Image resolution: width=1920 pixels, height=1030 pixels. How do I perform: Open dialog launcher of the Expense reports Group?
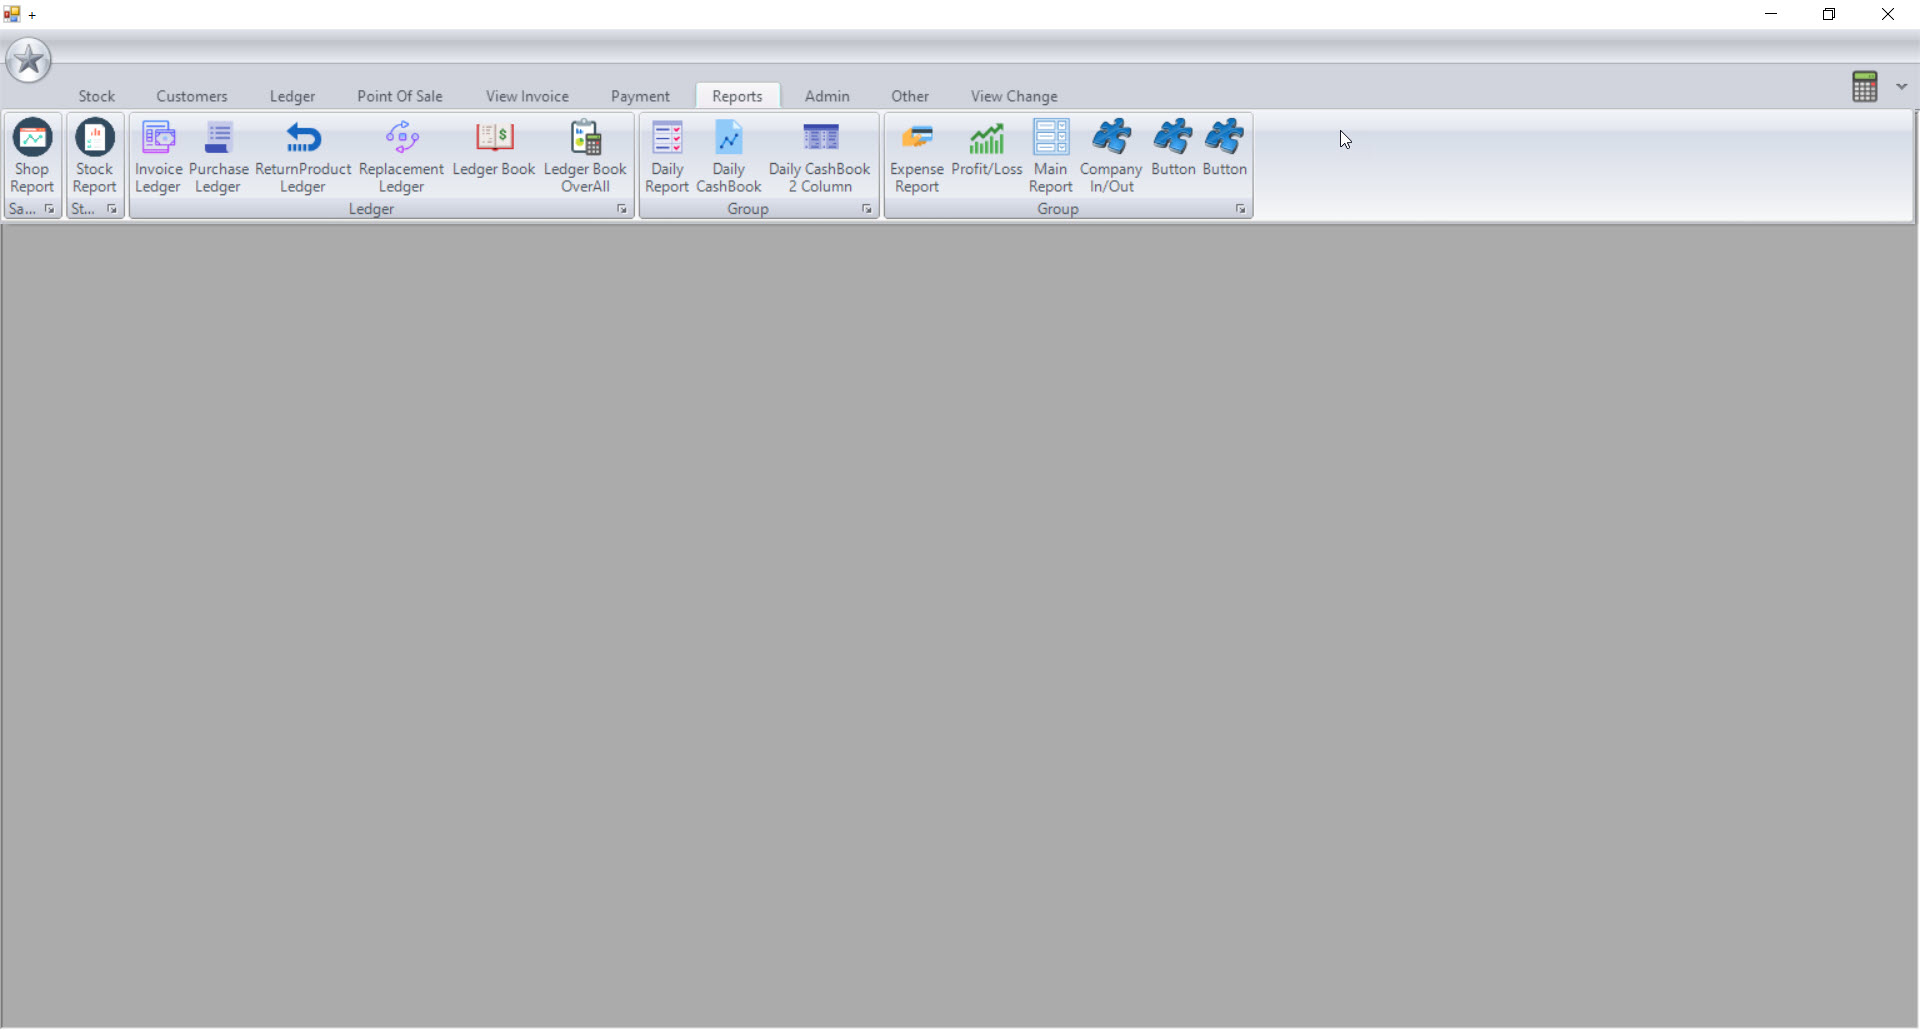1240,209
